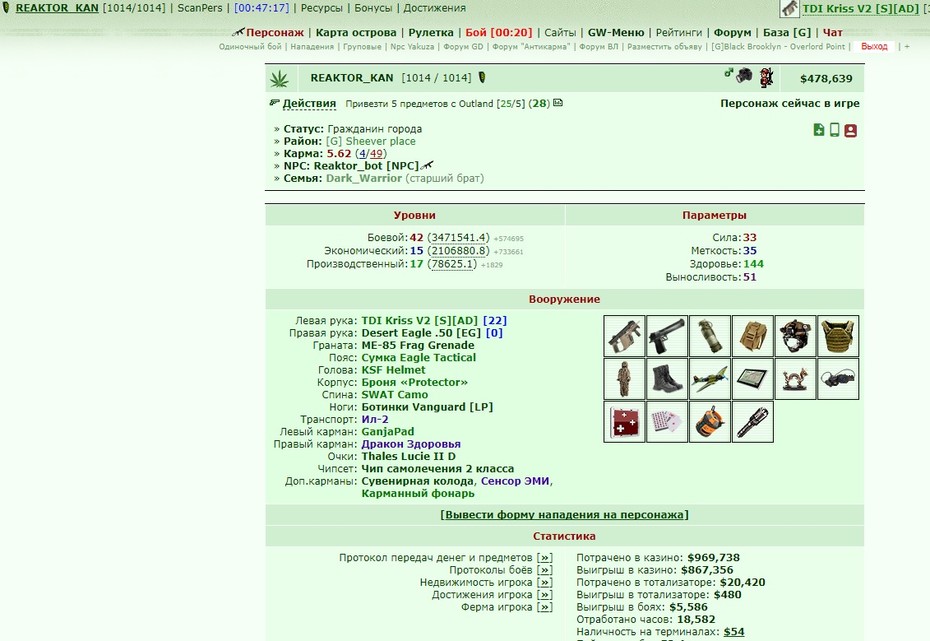The height and width of the screenshot is (641, 930).
Task: Open the Бой [00:20] menu item
Action: point(499,32)
